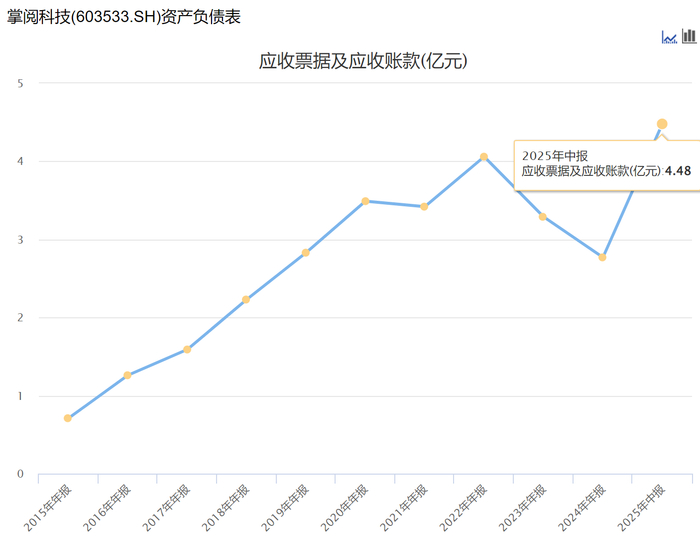Click the 2021年年报 axis label
This screenshot has width=700, height=540.
pos(404,508)
